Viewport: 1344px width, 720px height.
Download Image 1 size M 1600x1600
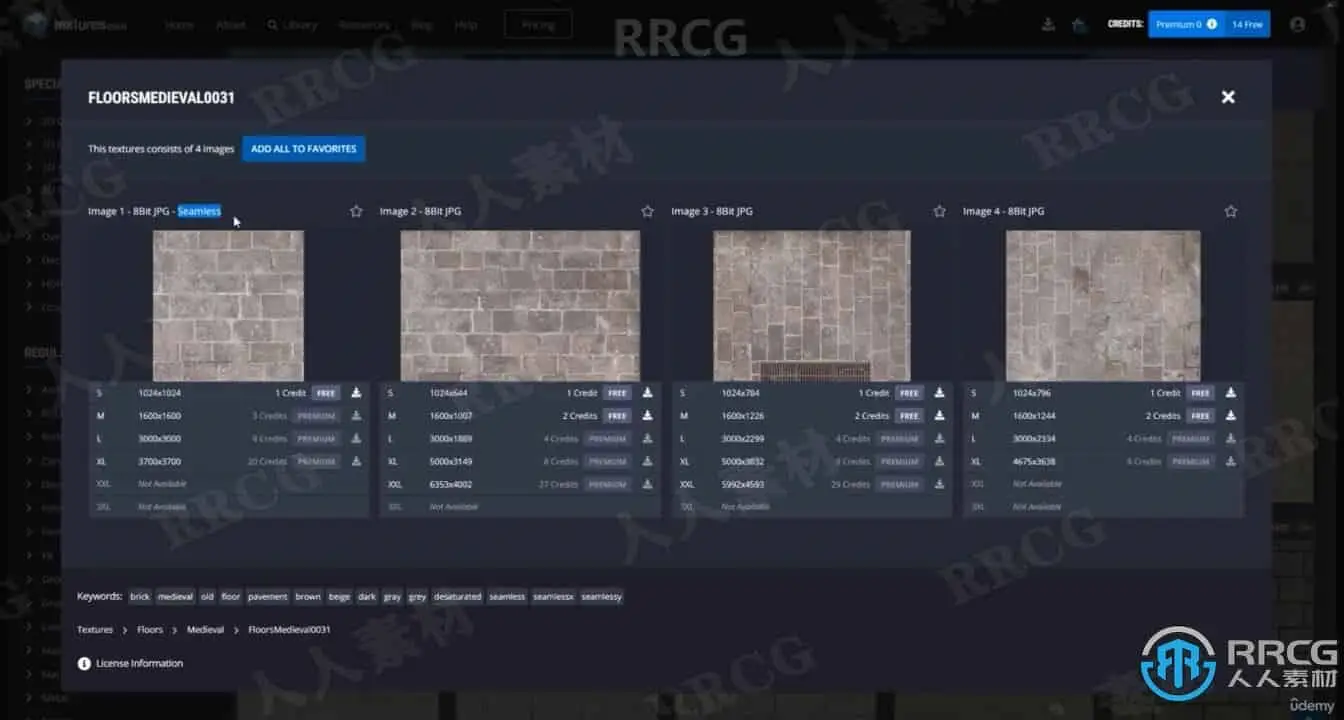point(356,416)
